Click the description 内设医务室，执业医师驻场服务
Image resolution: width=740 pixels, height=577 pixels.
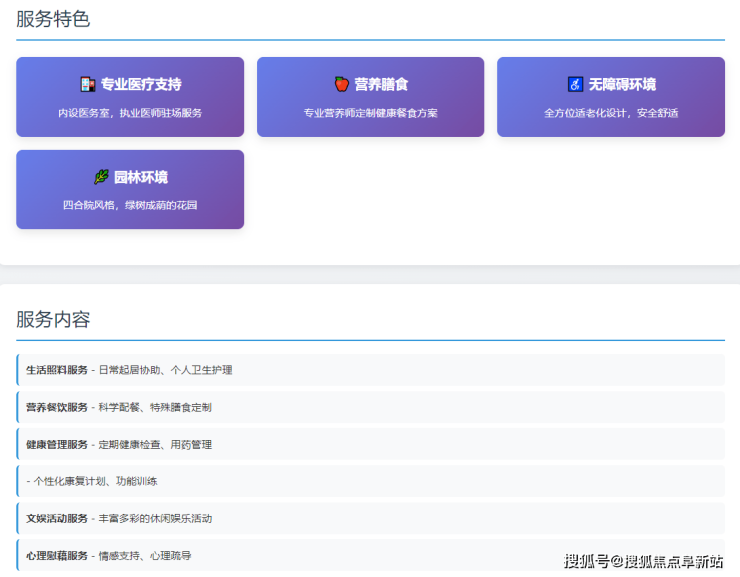click(130, 113)
